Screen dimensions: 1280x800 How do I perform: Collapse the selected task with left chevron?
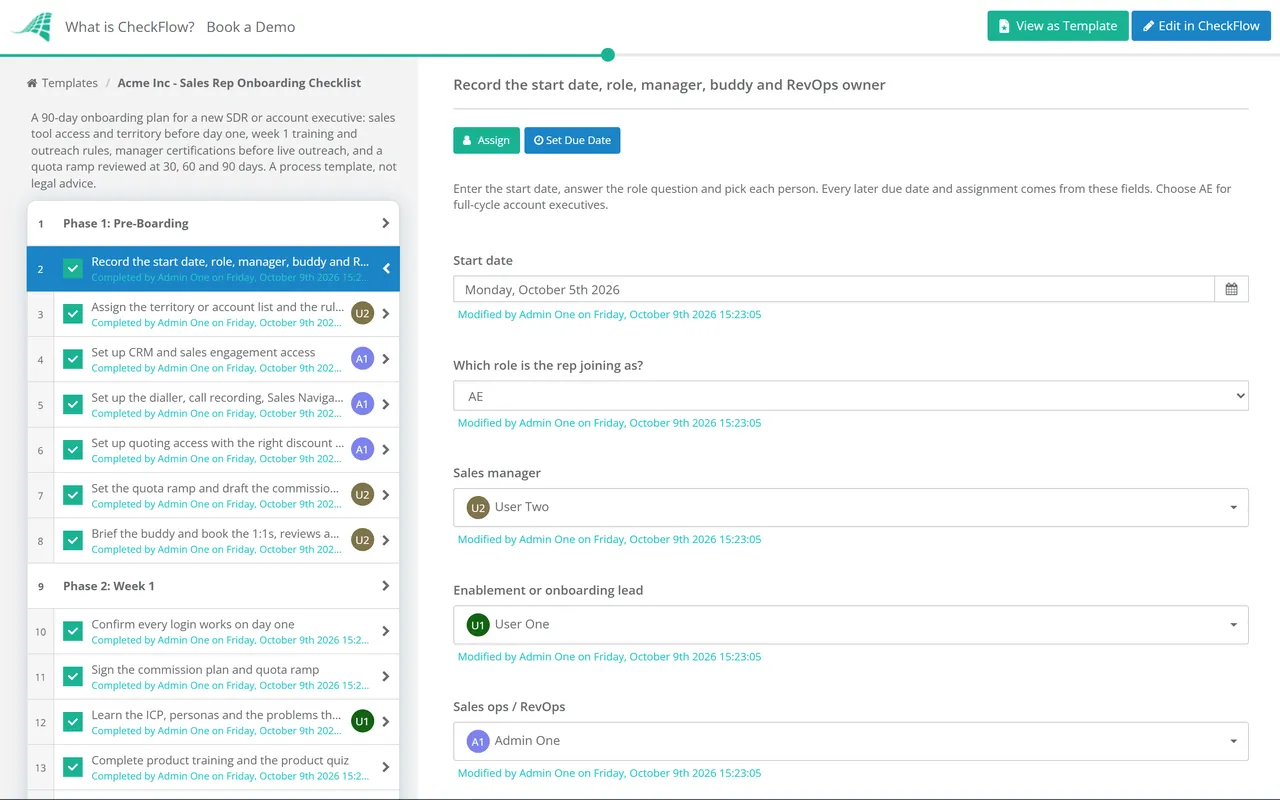[x=386, y=268]
